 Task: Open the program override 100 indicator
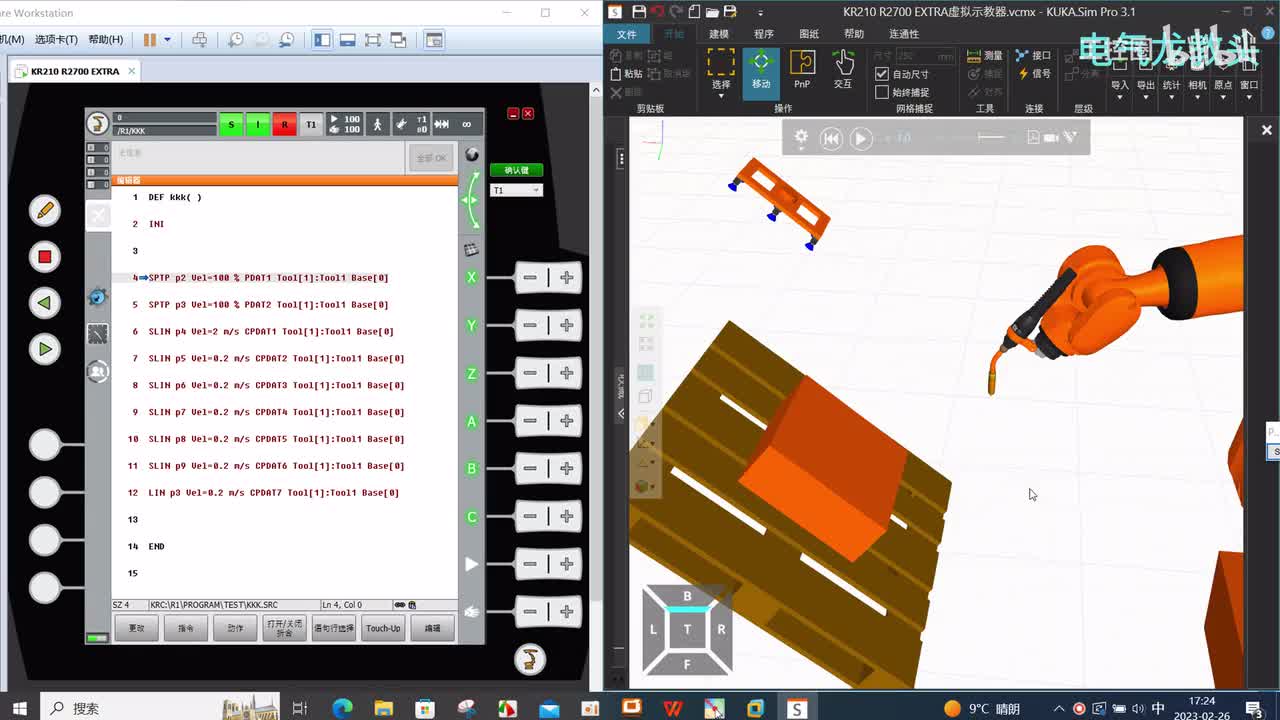(345, 125)
